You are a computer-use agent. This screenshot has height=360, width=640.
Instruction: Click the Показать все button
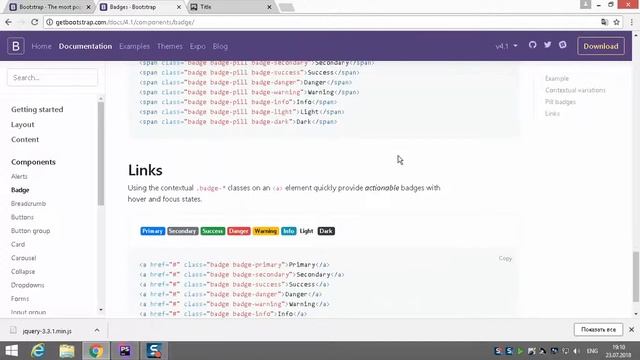click(x=598, y=329)
